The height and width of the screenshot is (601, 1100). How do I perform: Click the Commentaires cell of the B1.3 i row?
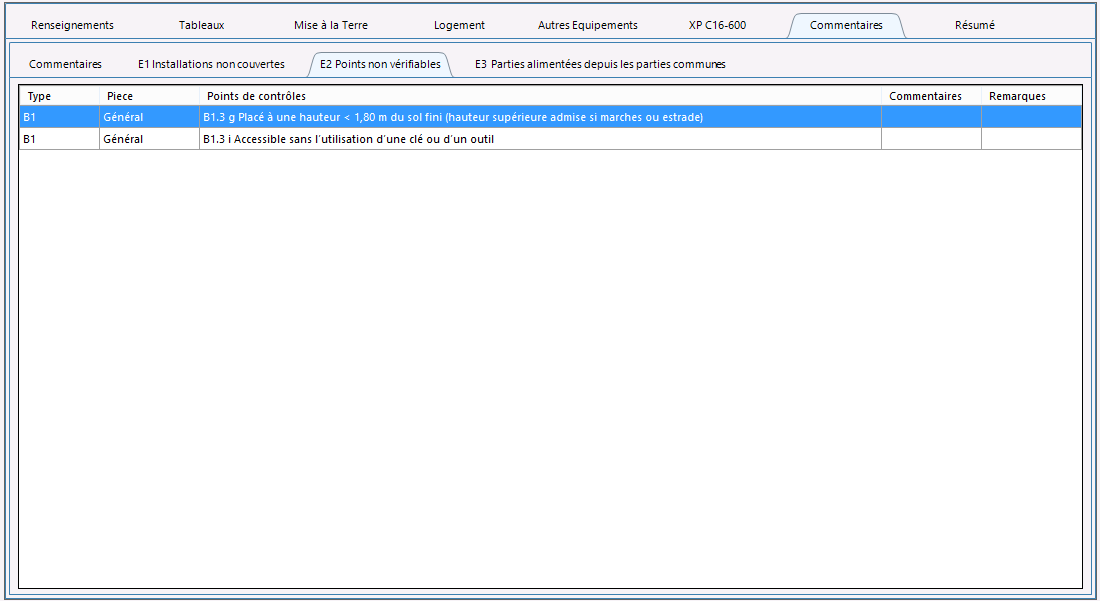(x=930, y=140)
